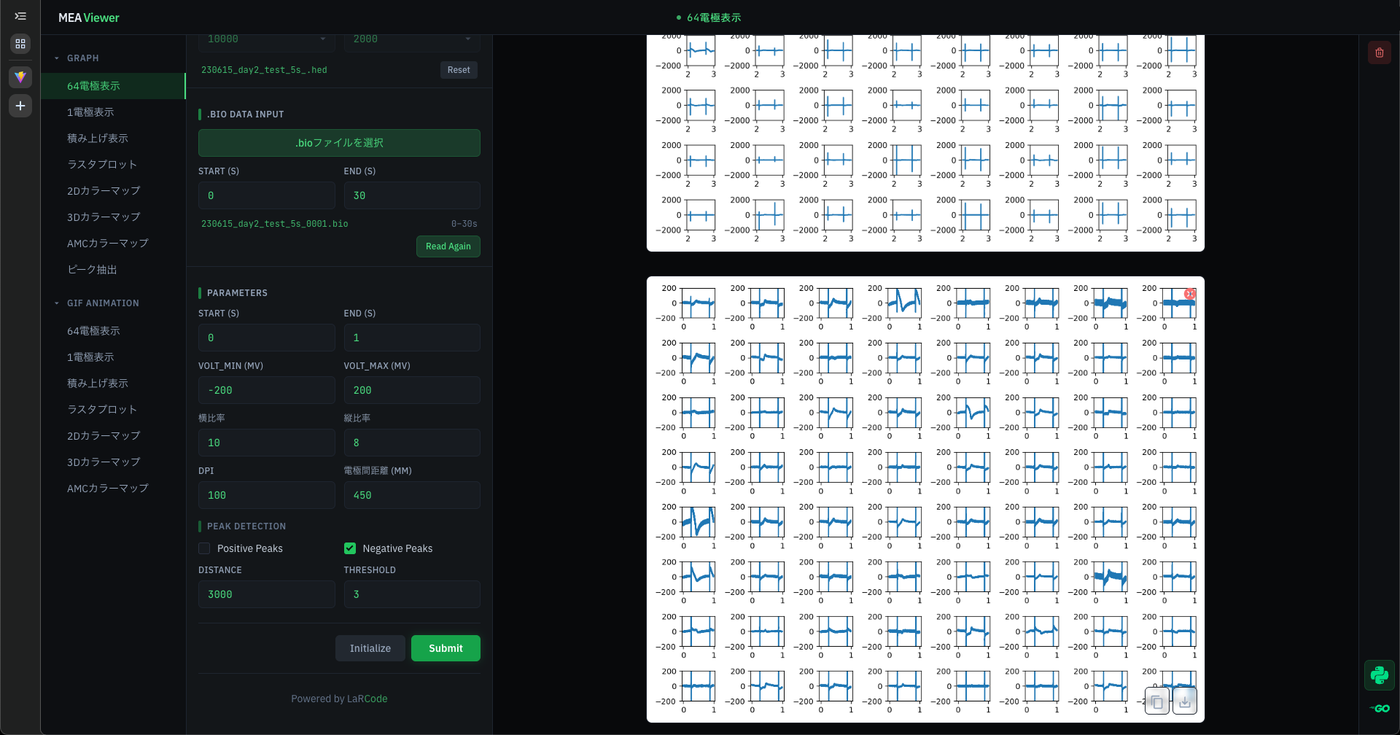Click the Read Again button

point(448,246)
